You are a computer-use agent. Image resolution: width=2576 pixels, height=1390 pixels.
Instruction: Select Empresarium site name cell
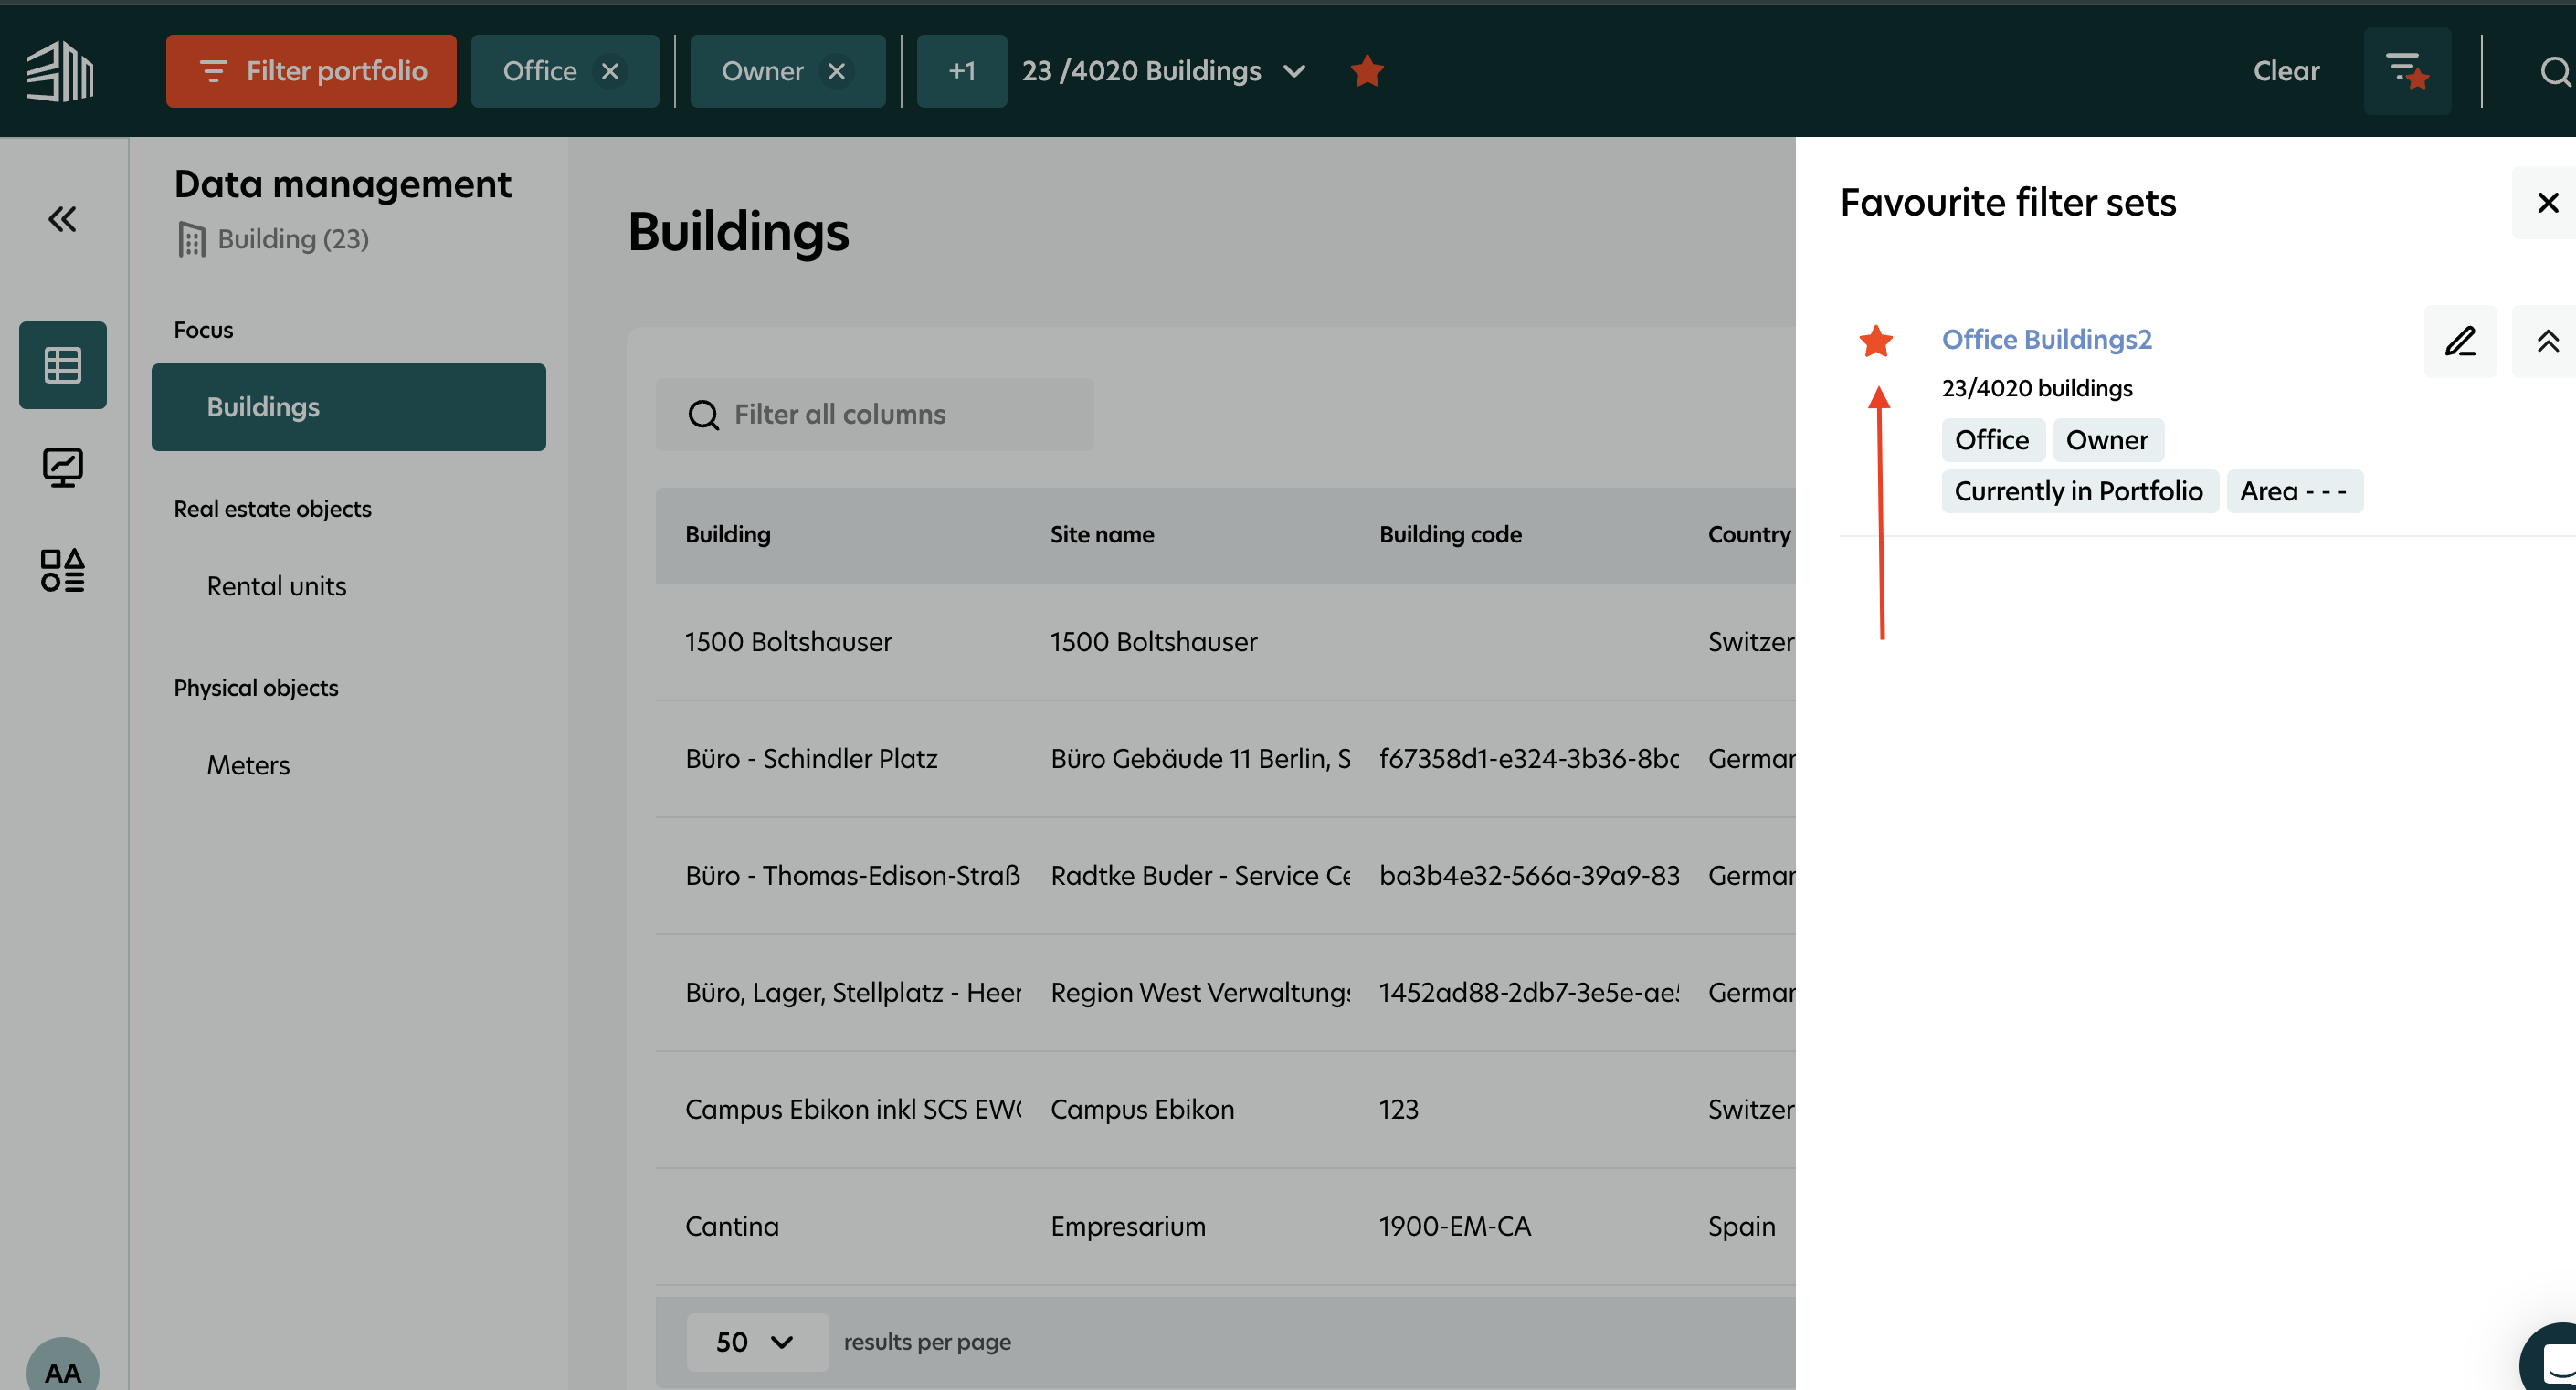(1128, 1226)
